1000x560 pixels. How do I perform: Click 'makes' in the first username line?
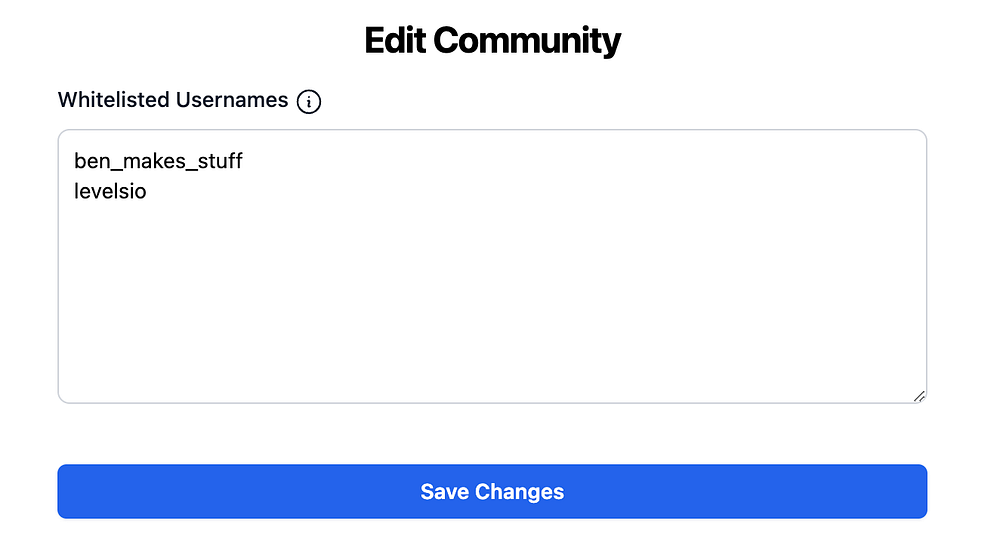coord(150,161)
